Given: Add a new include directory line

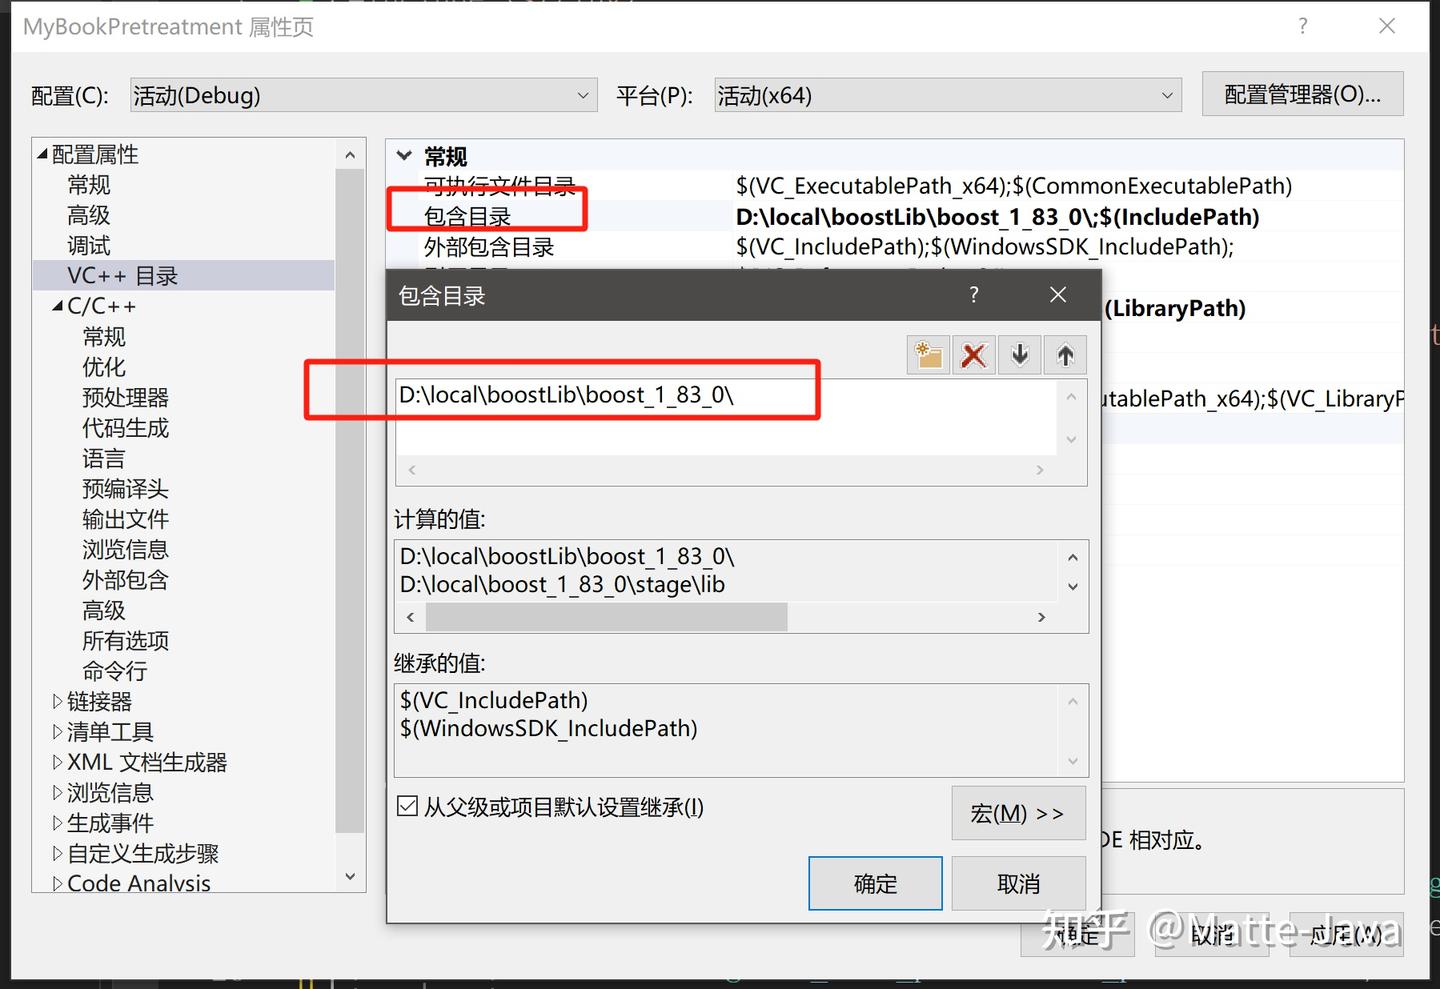Looking at the screenshot, I should tap(927, 354).
